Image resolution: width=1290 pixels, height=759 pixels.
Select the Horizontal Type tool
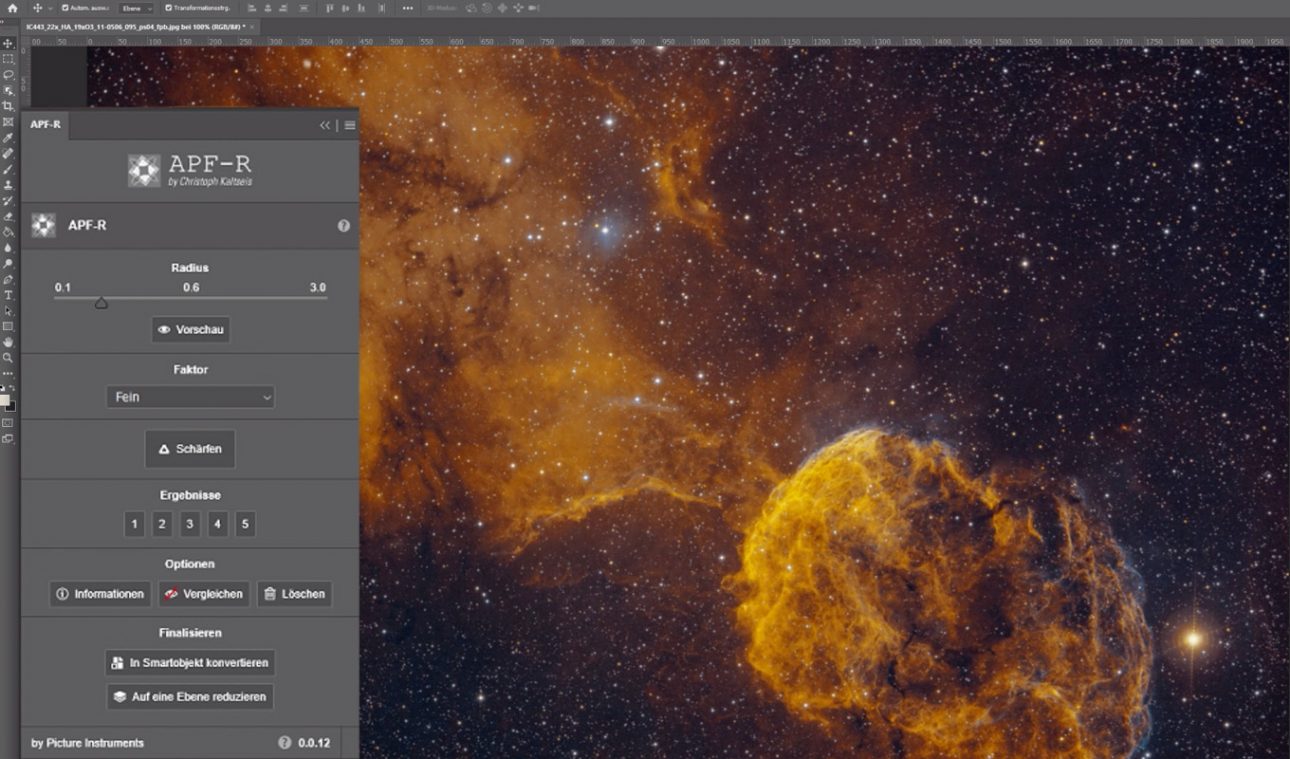pyautogui.click(x=8, y=295)
